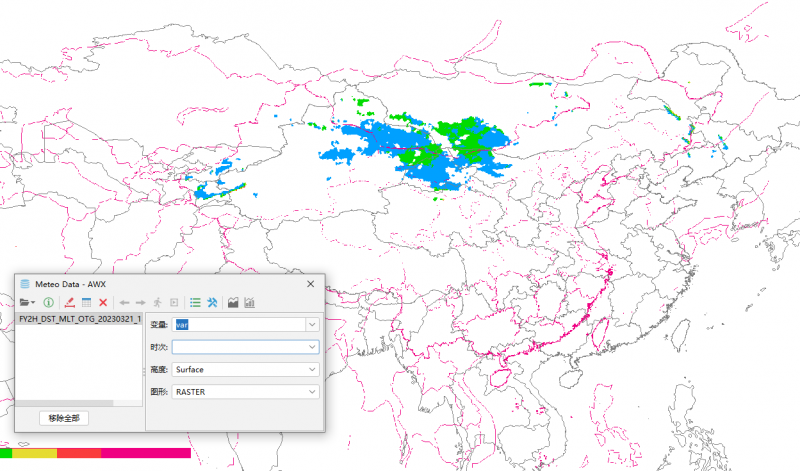
Task: Open the data file folder icon
Action: [26, 302]
